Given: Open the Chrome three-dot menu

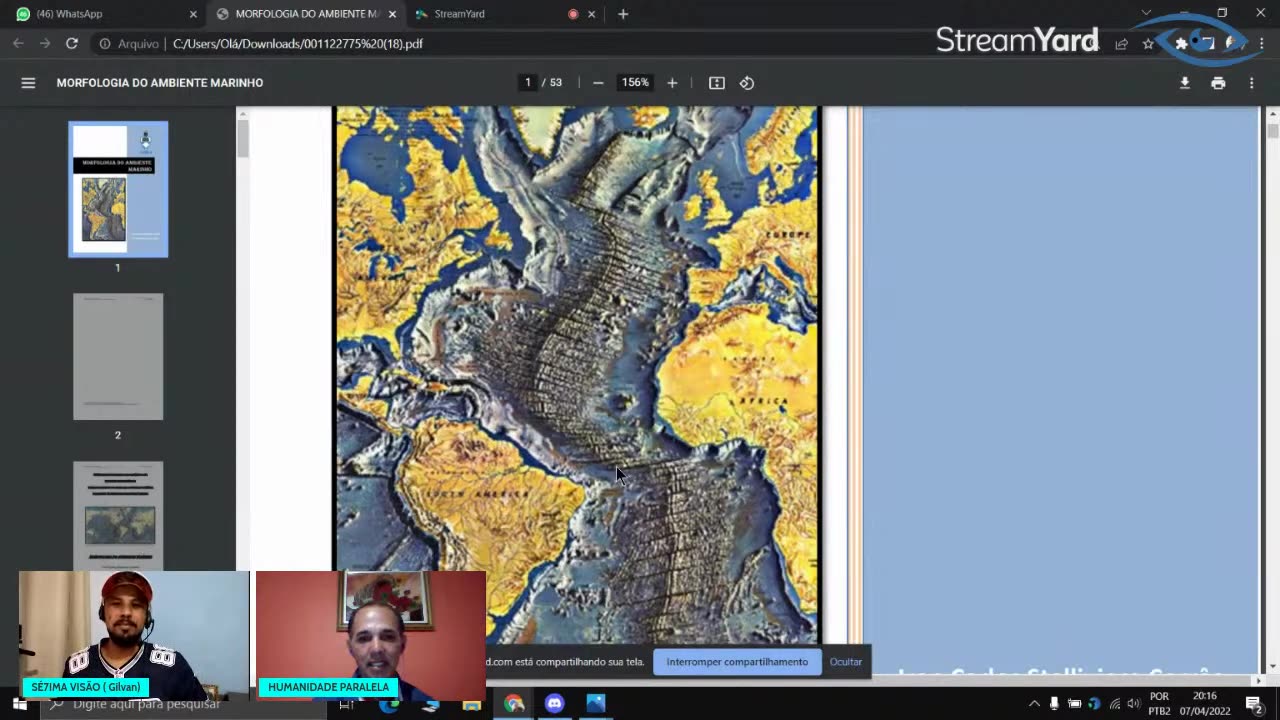Looking at the screenshot, I should point(1261,44).
